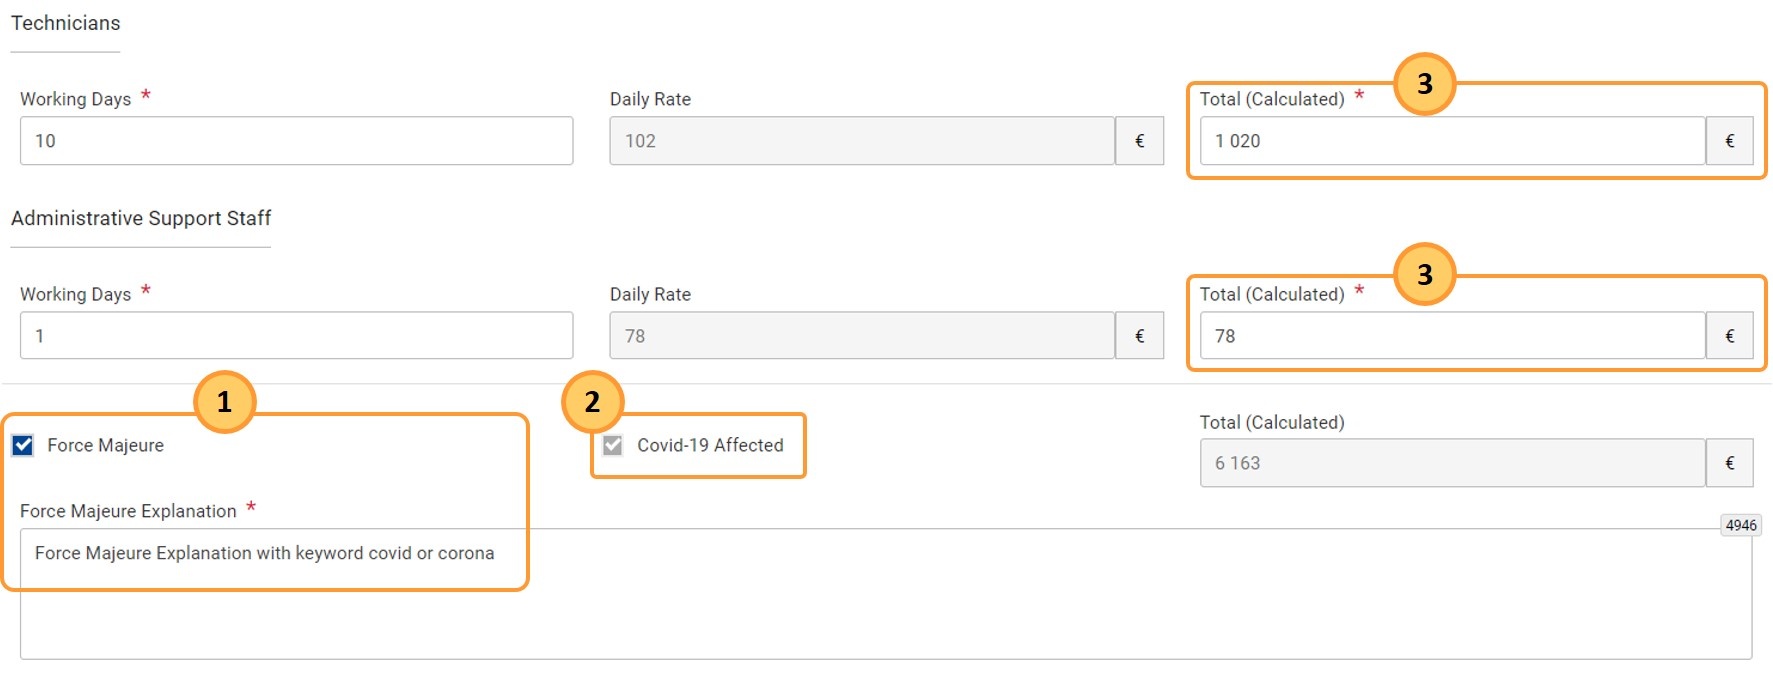Click the euro icon beside Technicians Total
This screenshot has width=1773, height=673.
pyautogui.click(x=1729, y=141)
